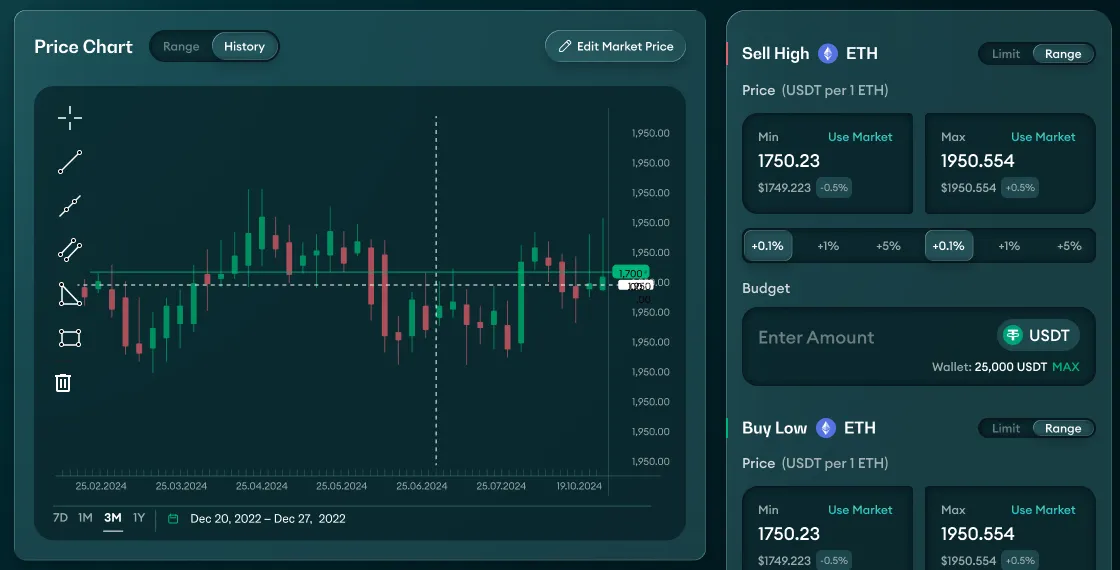
Task: Click the green 1,700 price label on chart
Action: [631, 273]
